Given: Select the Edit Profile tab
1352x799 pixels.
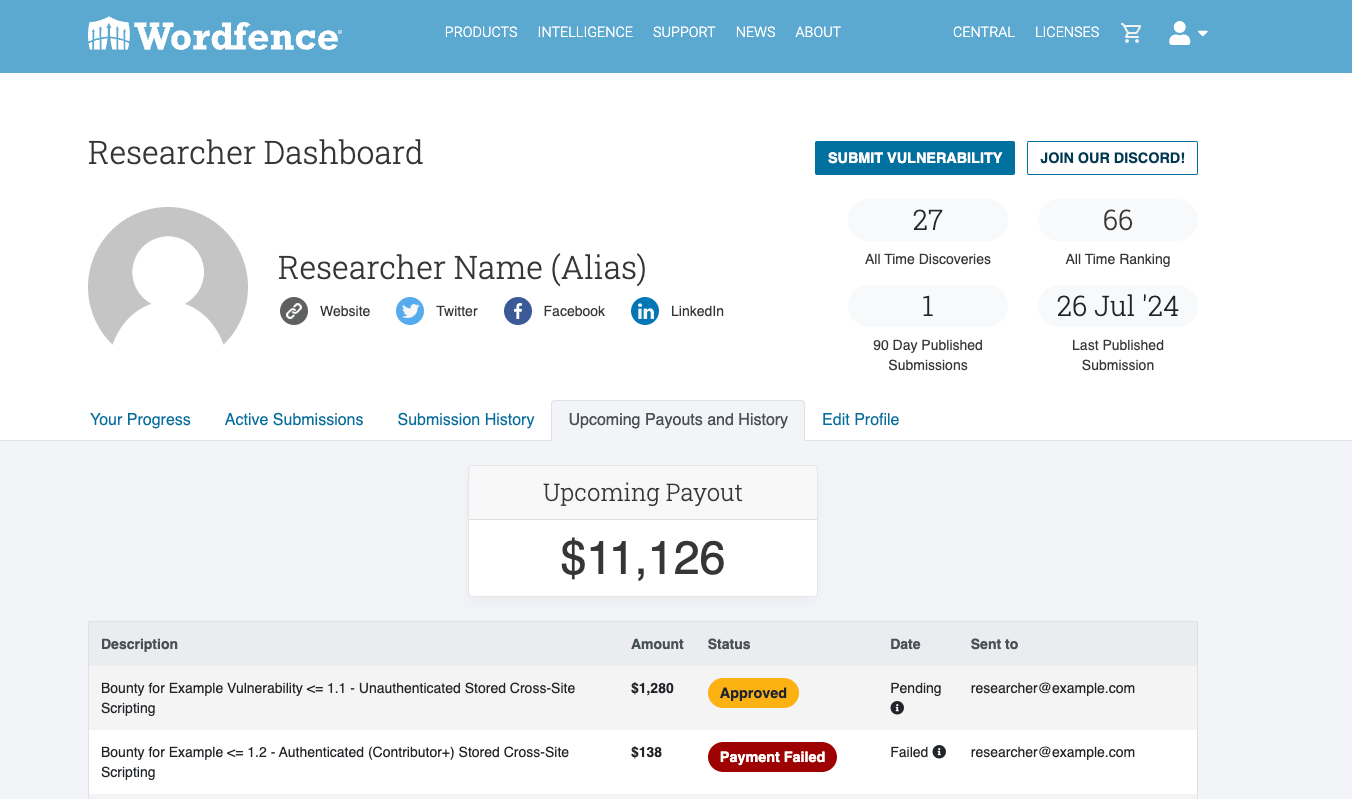Looking at the screenshot, I should 860,420.
